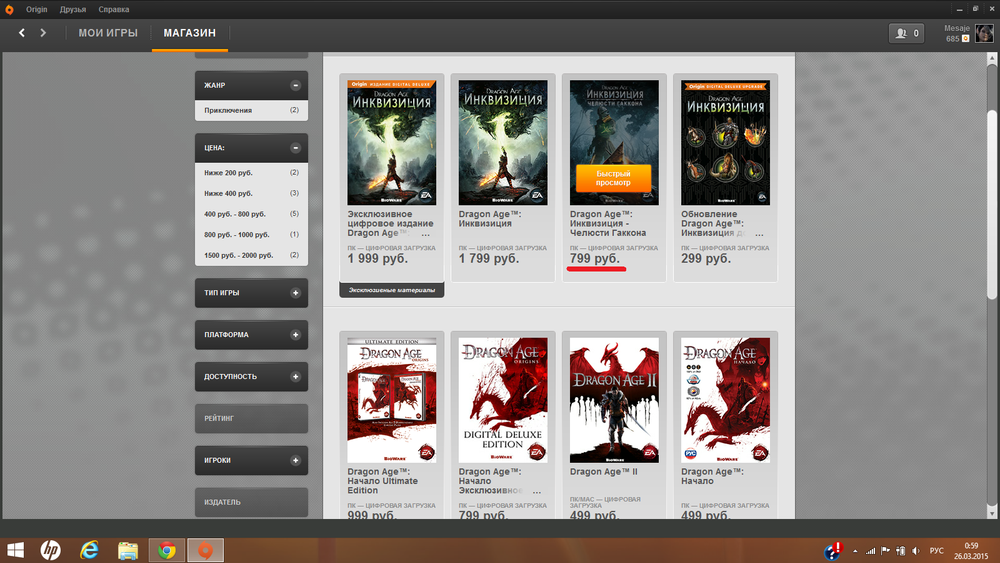Open File Explorer from taskbar
This screenshot has width=1000, height=563.
128,550
